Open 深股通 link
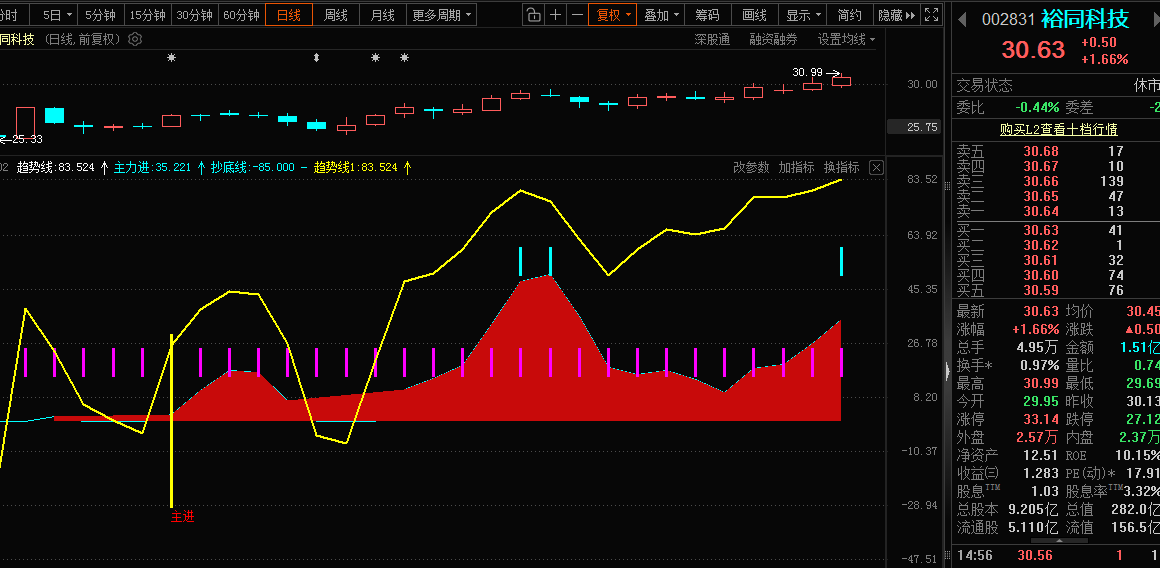 712,39
